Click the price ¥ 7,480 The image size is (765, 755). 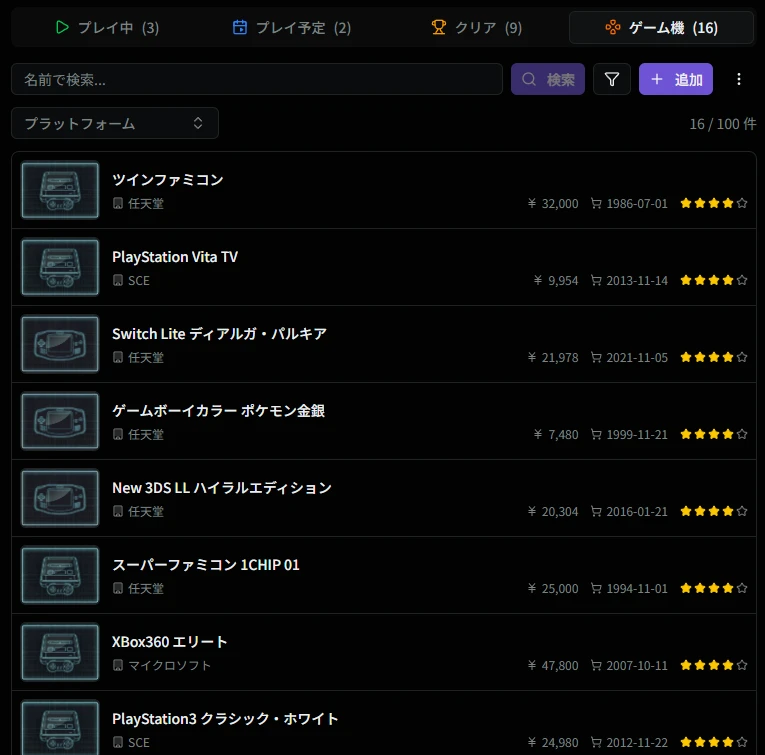(556, 435)
